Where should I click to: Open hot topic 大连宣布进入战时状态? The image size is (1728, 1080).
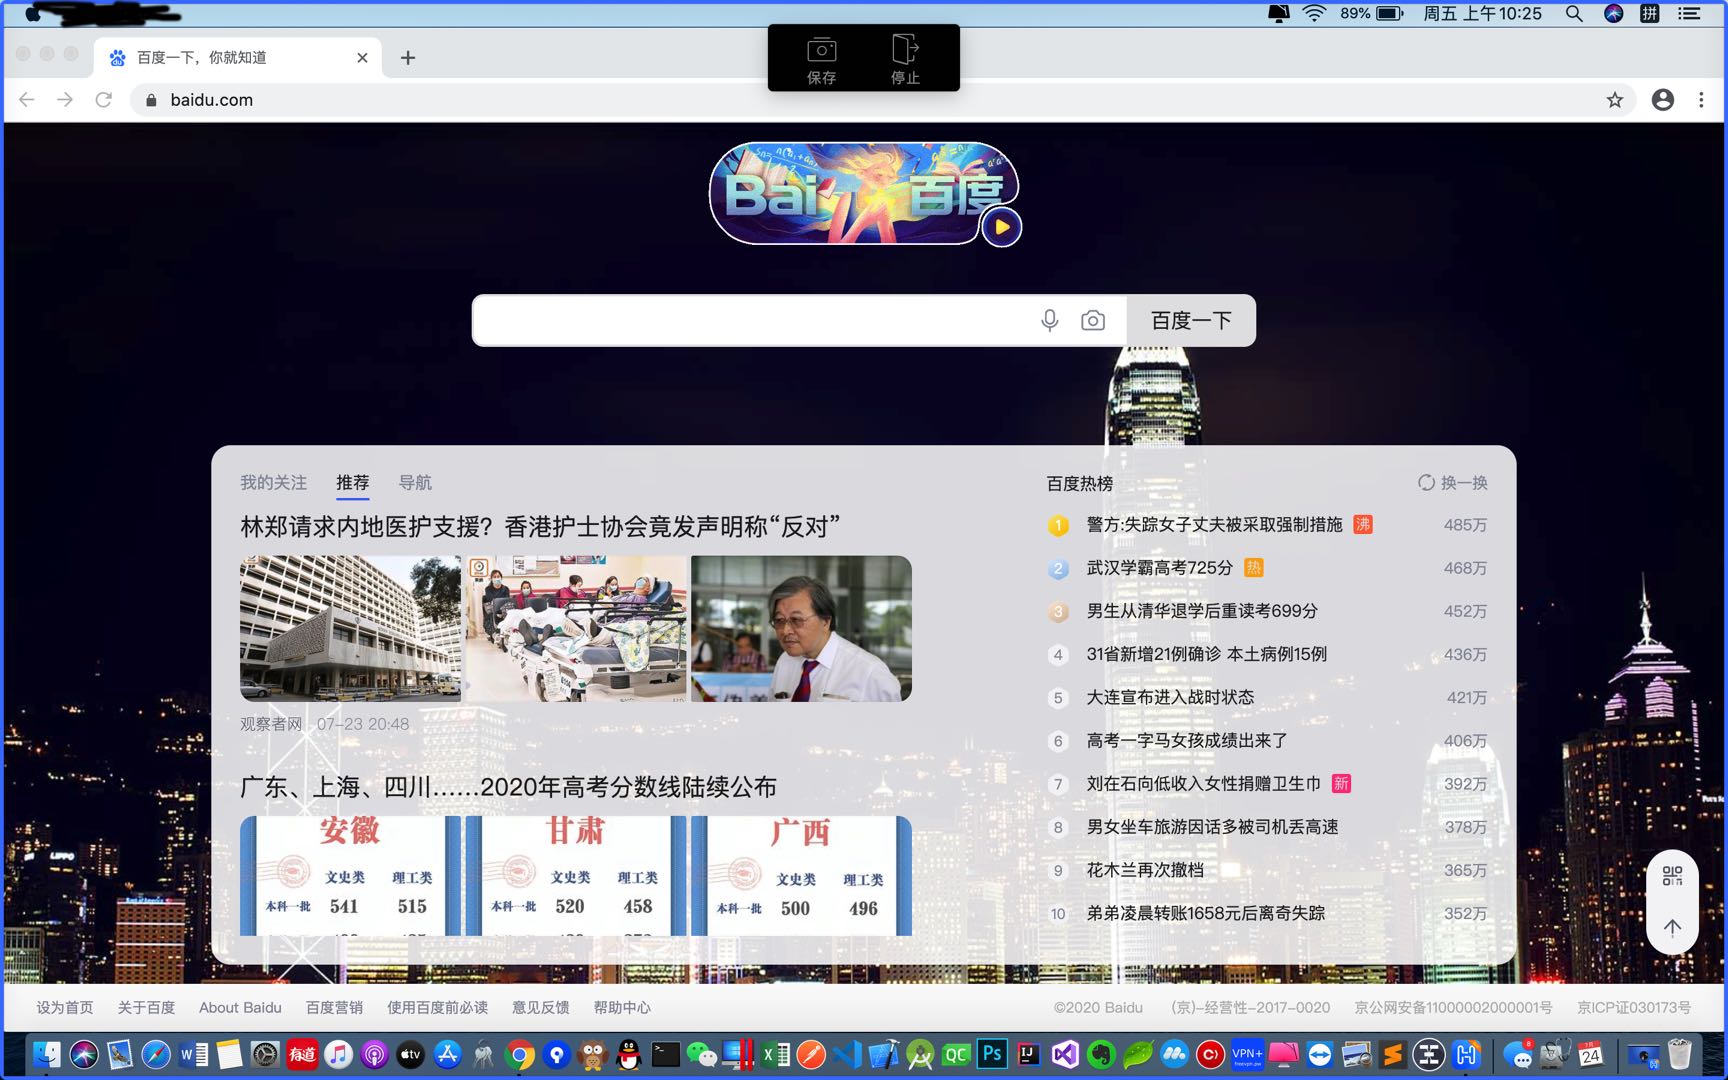(x=1170, y=697)
